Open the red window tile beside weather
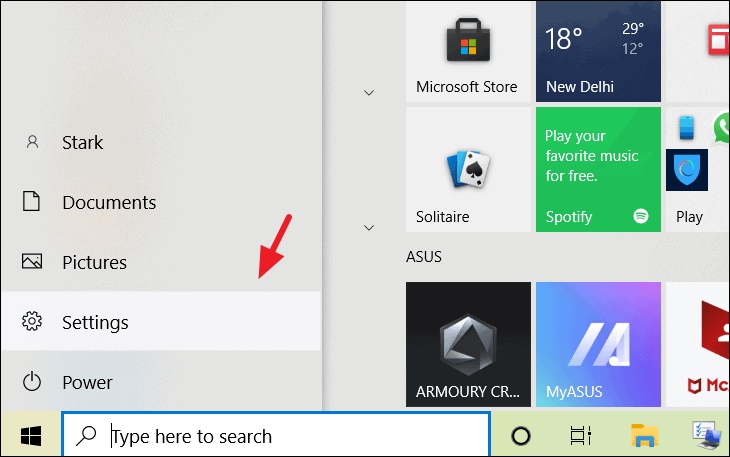The height and width of the screenshot is (457, 730). click(x=697, y=51)
